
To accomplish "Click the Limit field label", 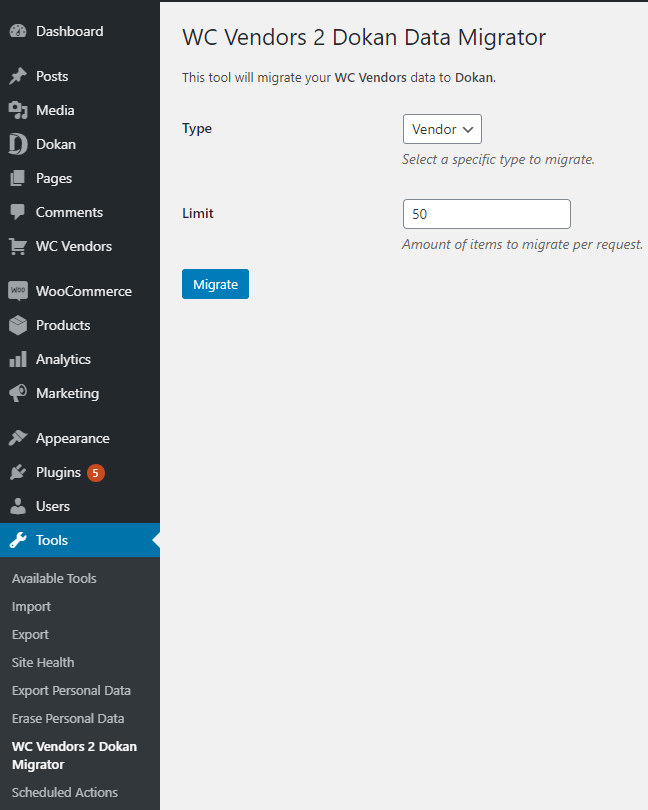I will point(198,213).
